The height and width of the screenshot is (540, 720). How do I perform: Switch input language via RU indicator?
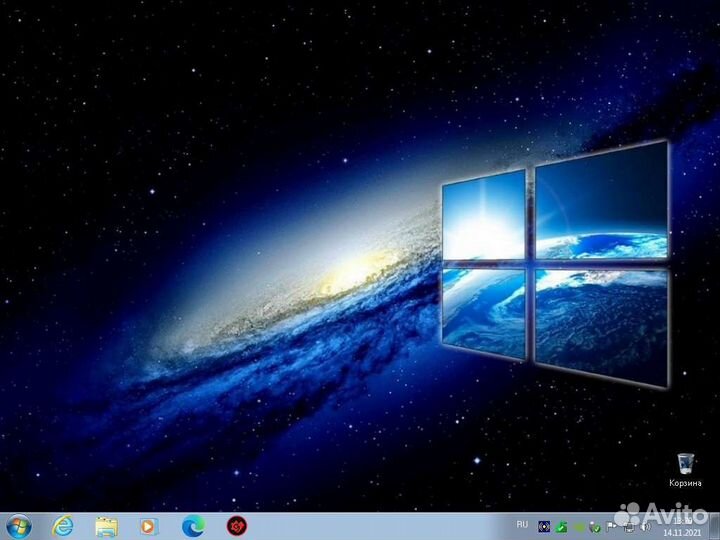tap(522, 525)
